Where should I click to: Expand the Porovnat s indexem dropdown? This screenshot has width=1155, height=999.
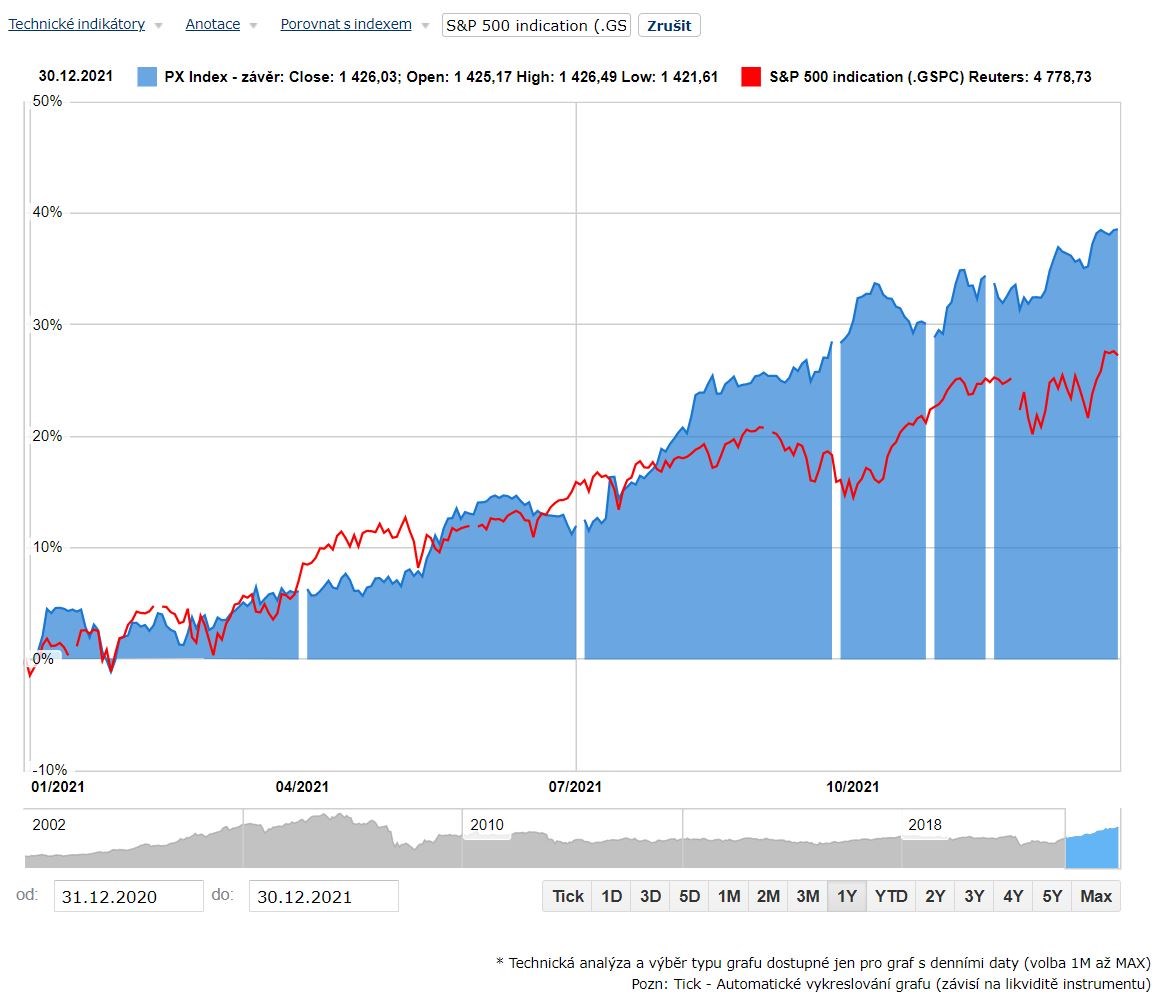345,24
